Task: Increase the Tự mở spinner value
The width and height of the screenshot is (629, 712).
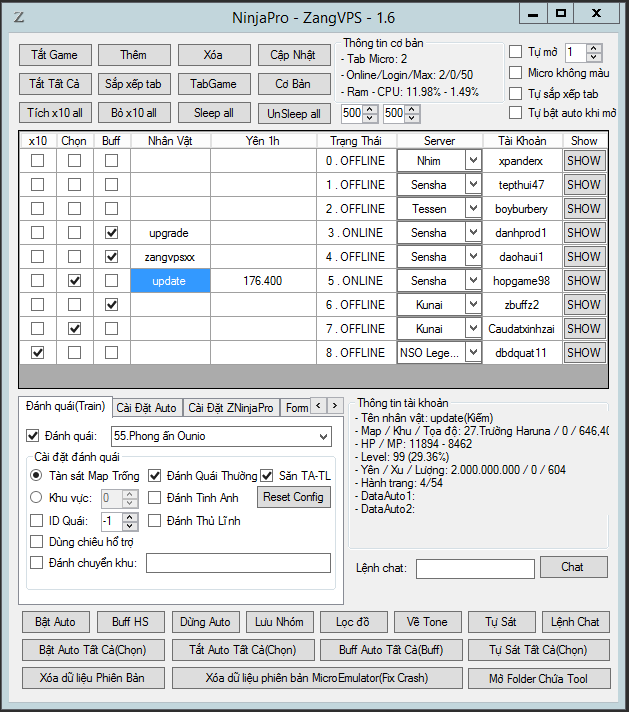Action: coord(594,48)
